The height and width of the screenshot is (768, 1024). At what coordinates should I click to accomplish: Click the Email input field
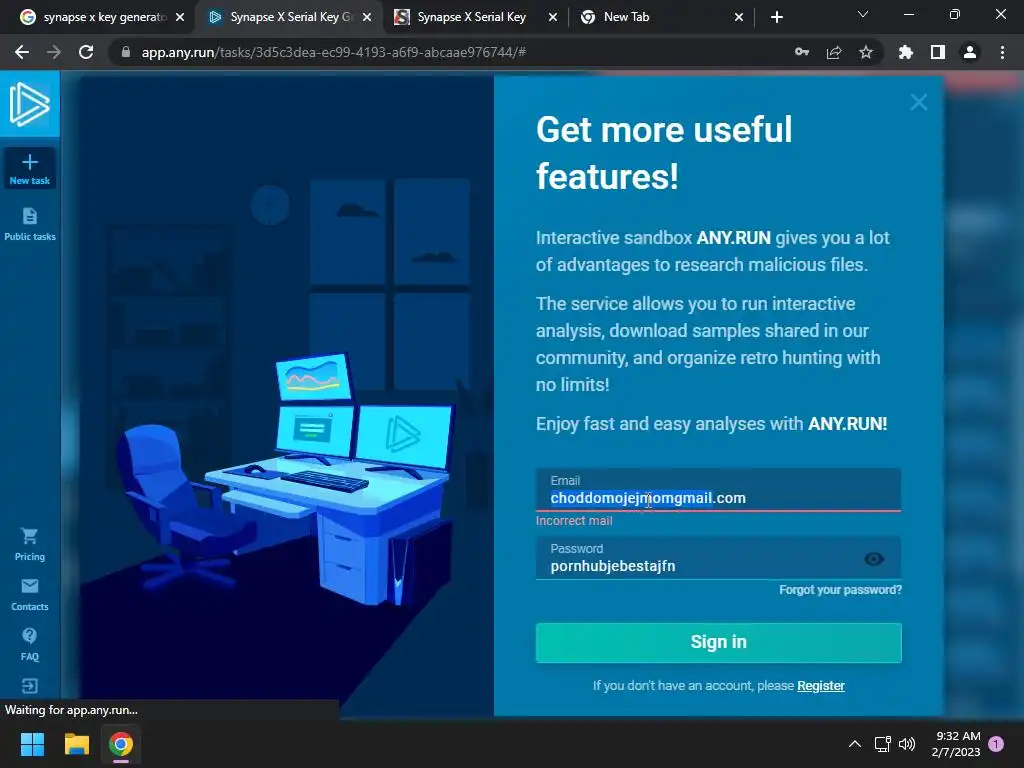(718, 490)
